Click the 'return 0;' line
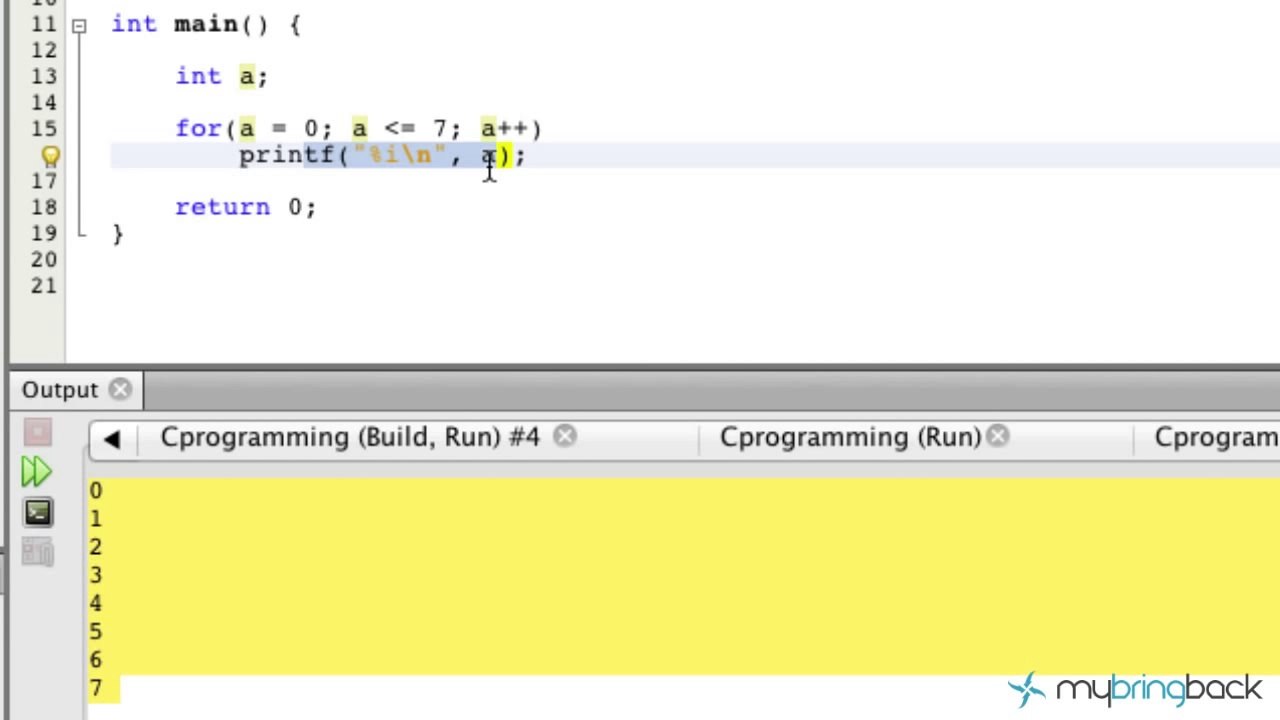The width and height of the screenshot is (1280, 720). [246, 207]
